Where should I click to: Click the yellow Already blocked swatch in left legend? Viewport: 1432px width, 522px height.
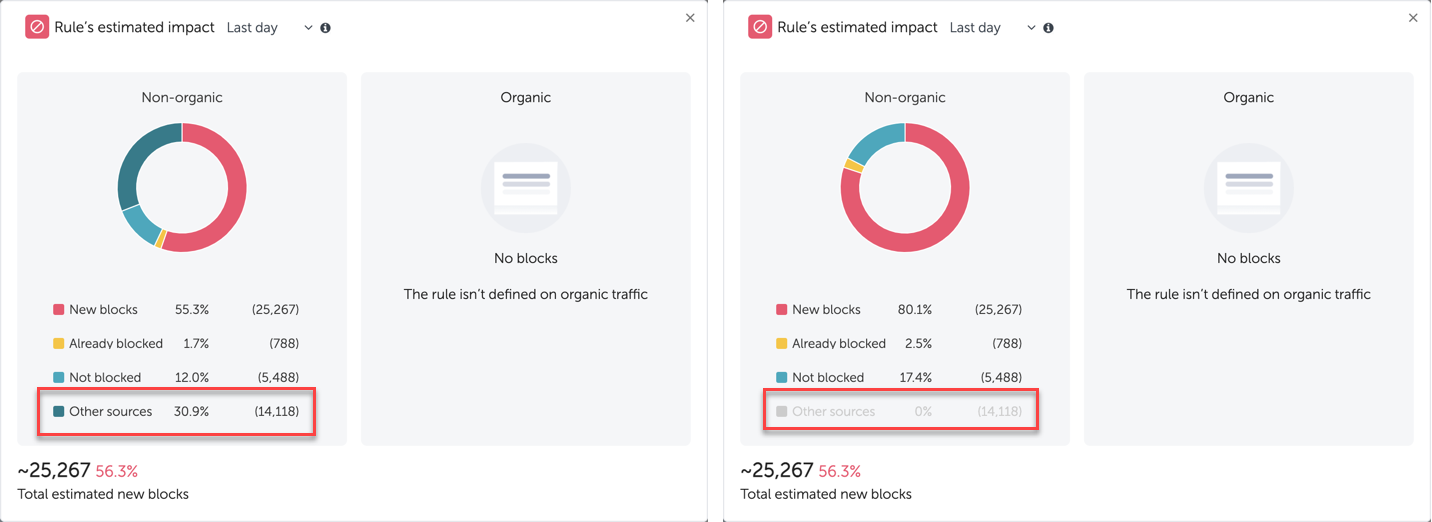[59, 344]
